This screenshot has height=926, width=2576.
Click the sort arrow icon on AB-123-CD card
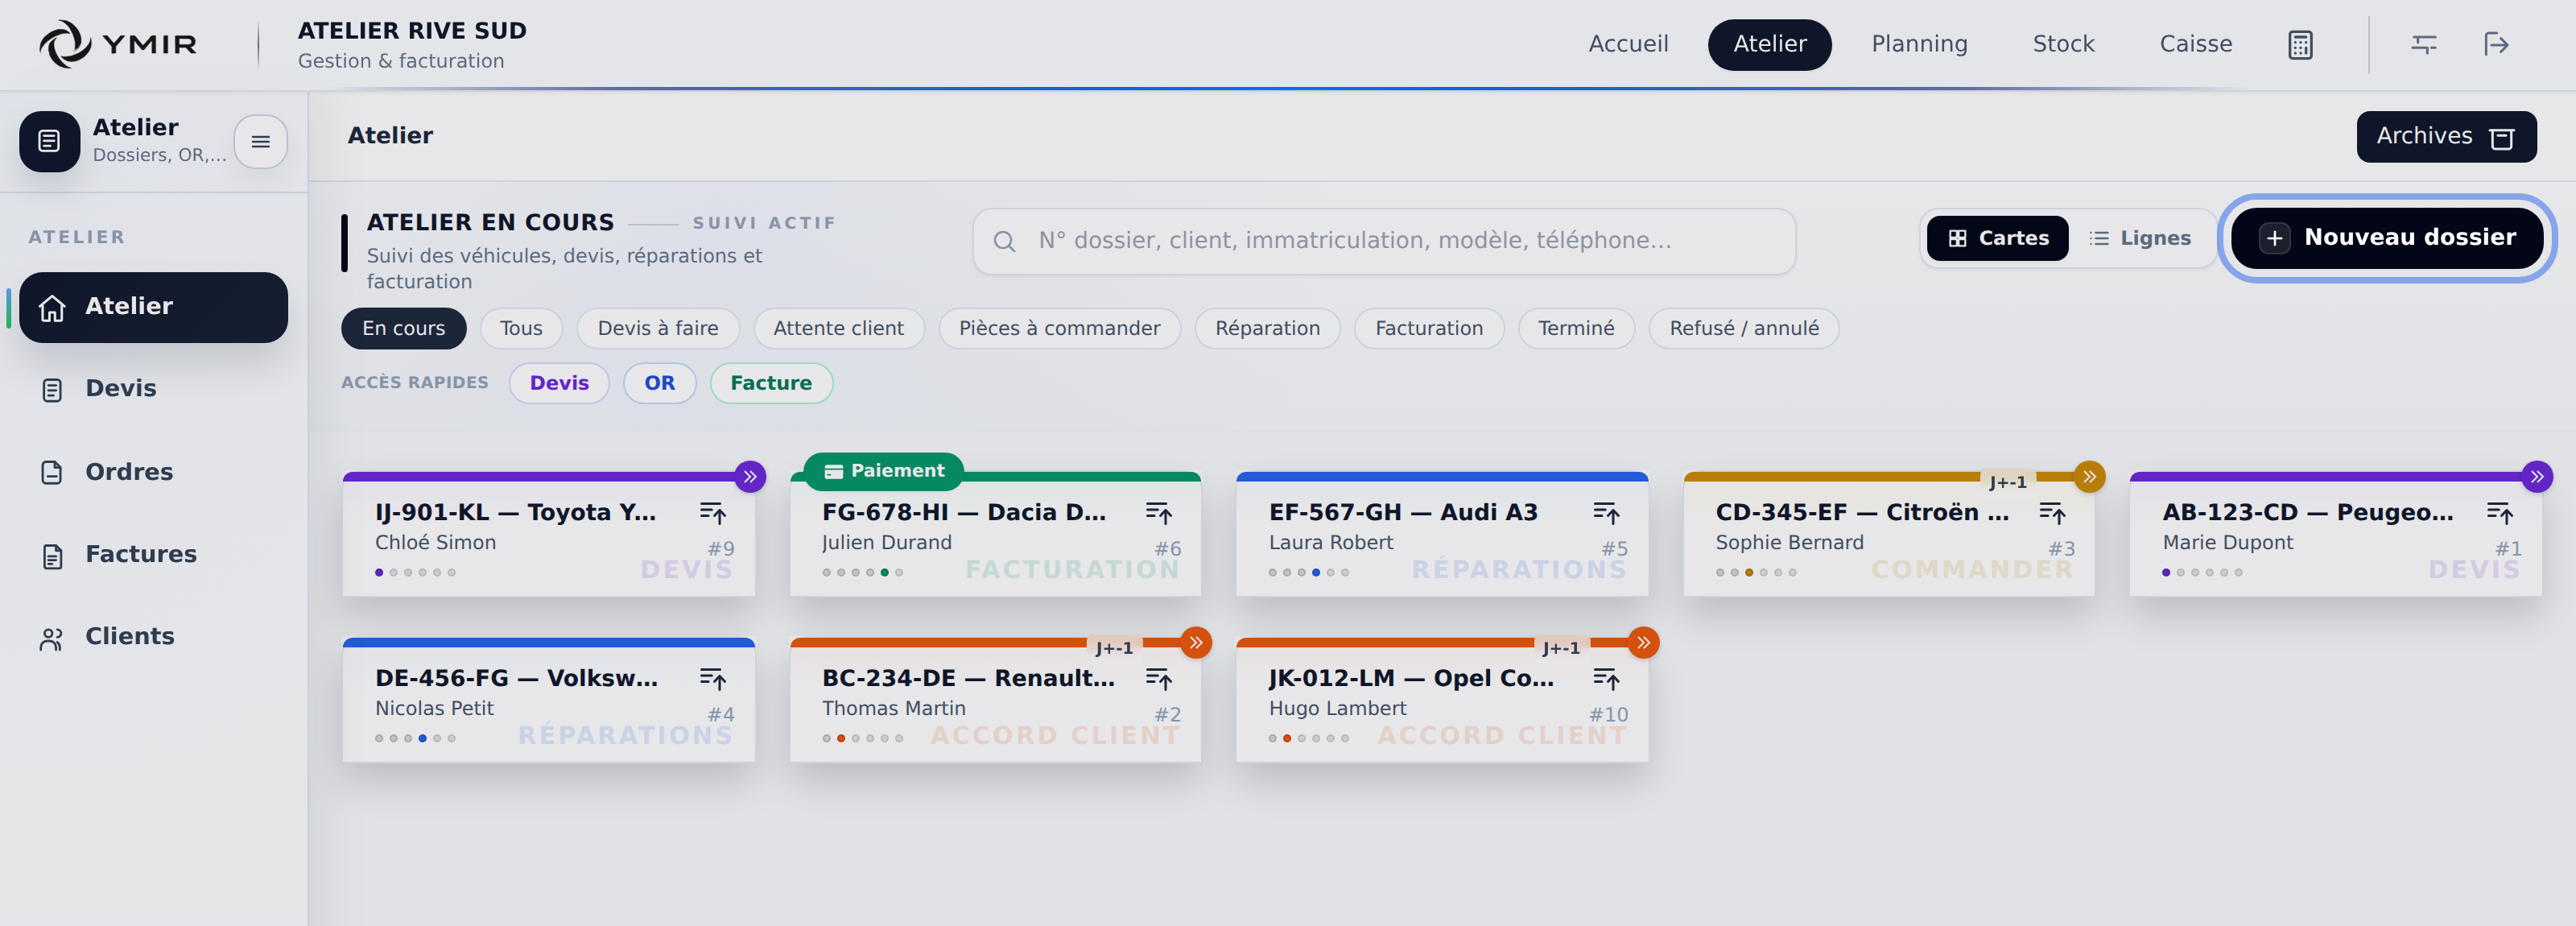(x=2500, y=513)
